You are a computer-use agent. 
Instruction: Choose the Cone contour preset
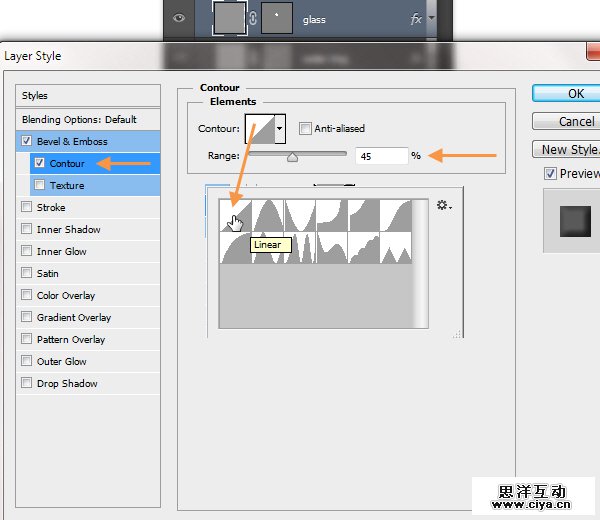[267, 215]
